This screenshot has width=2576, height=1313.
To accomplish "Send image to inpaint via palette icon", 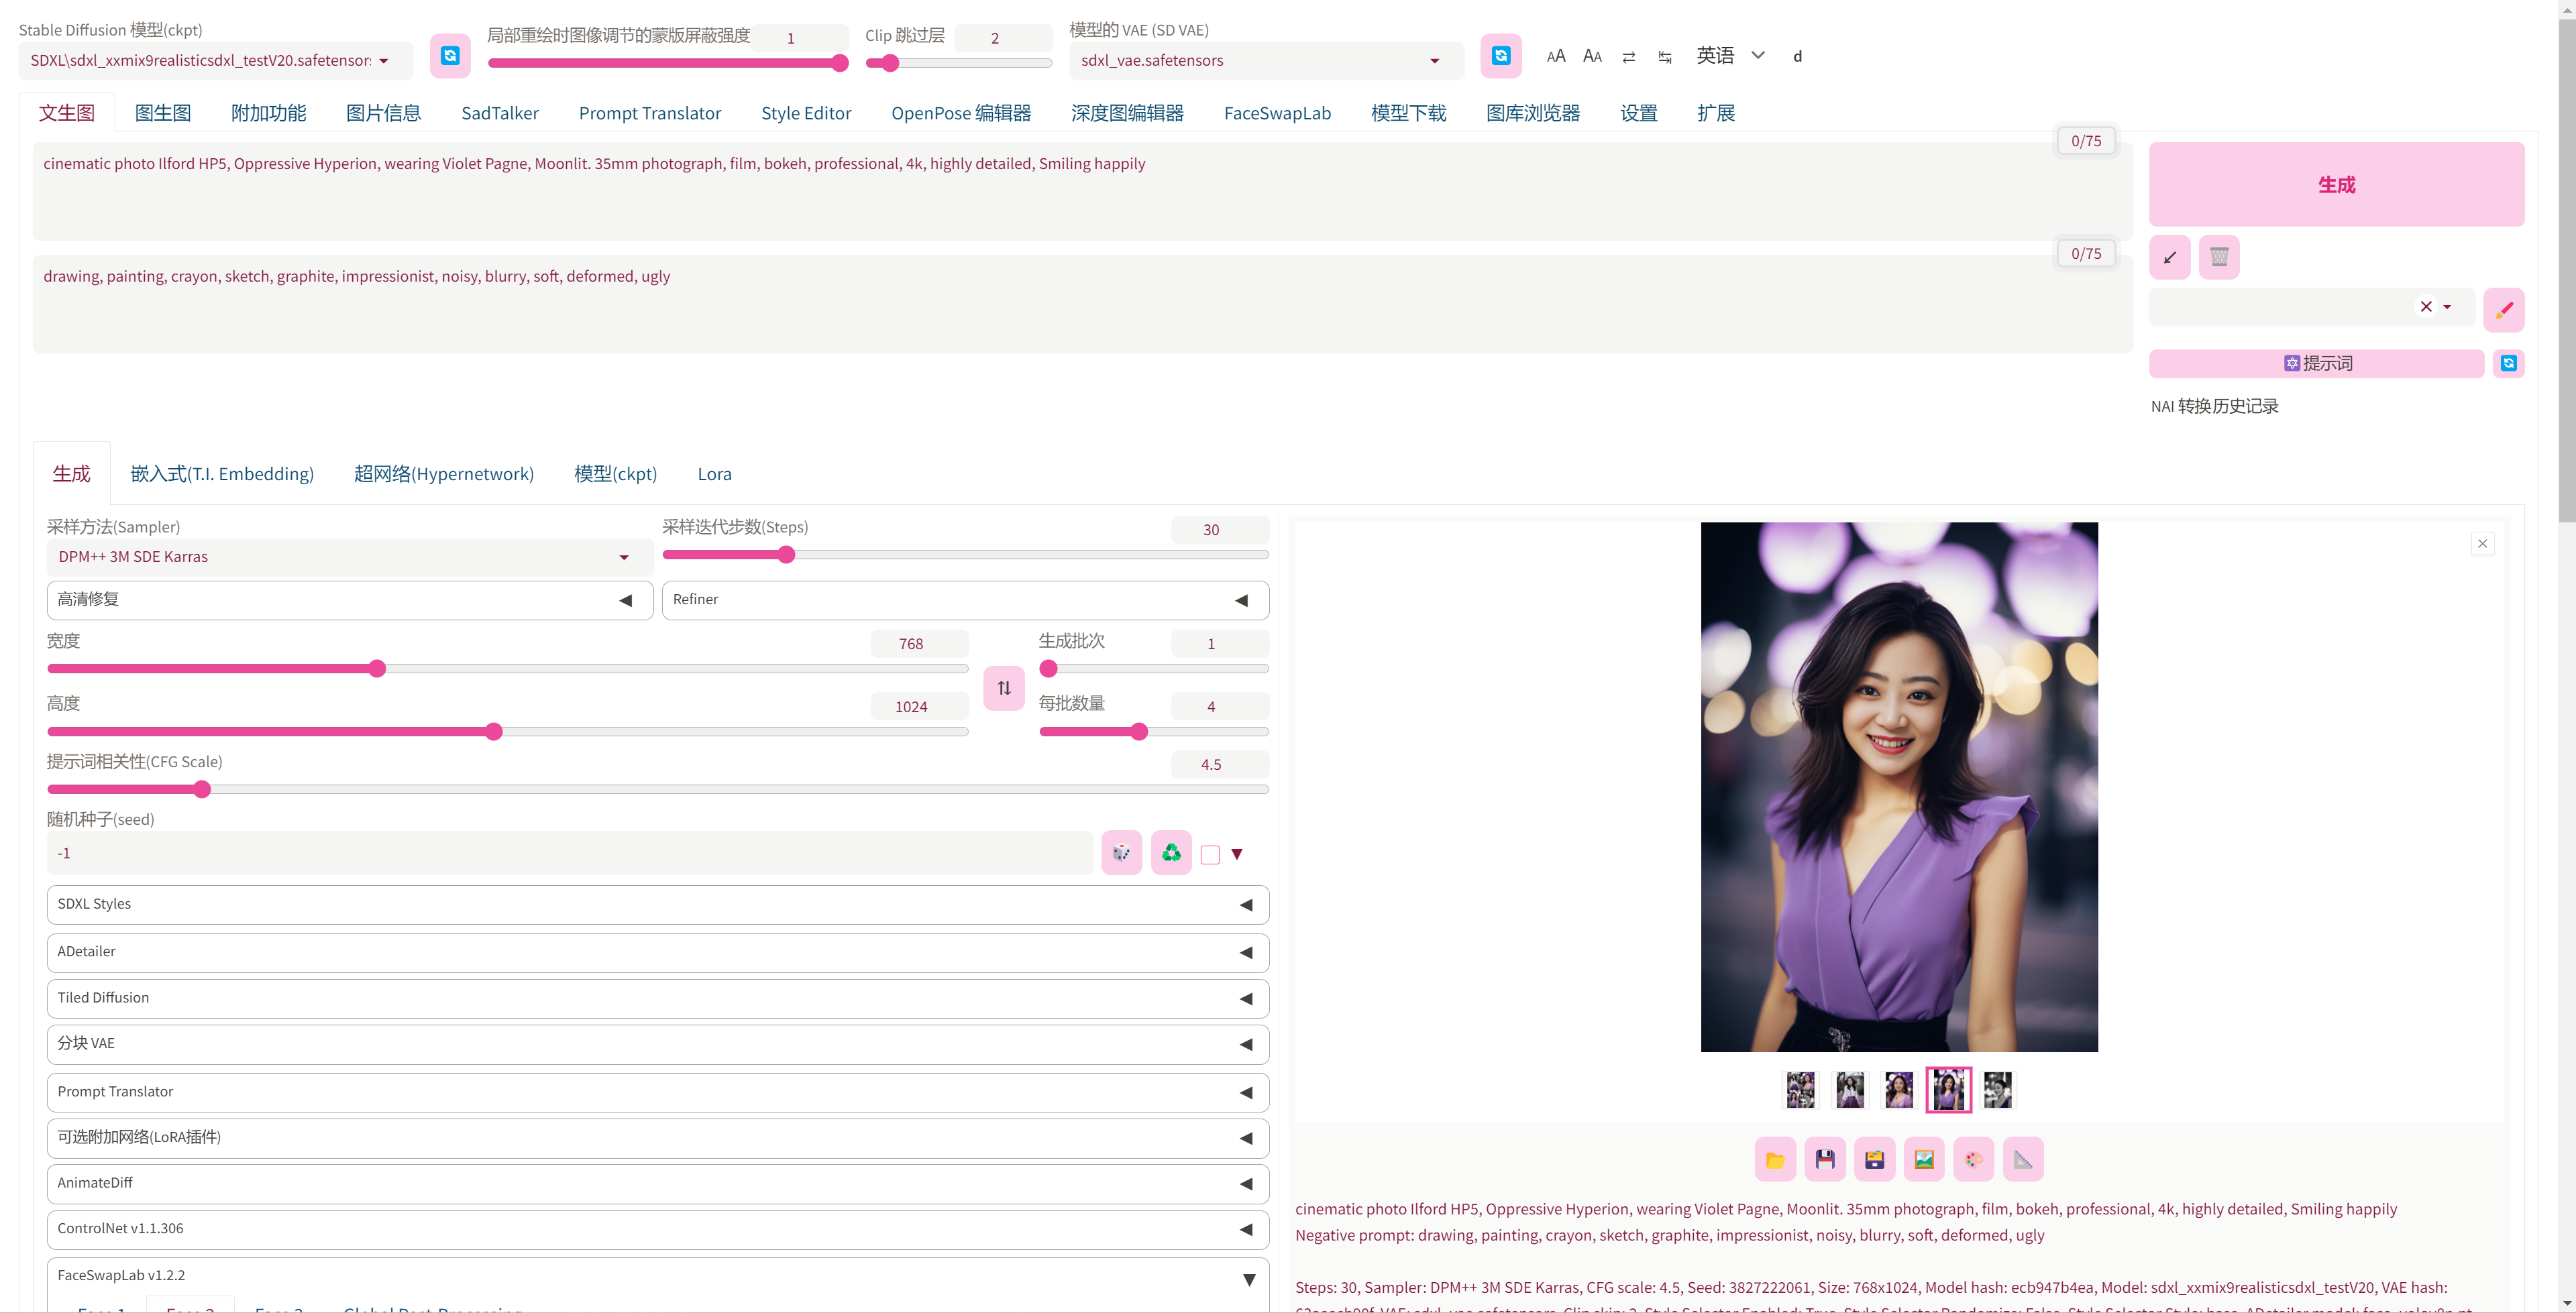I will [x=1973, y=1159].
